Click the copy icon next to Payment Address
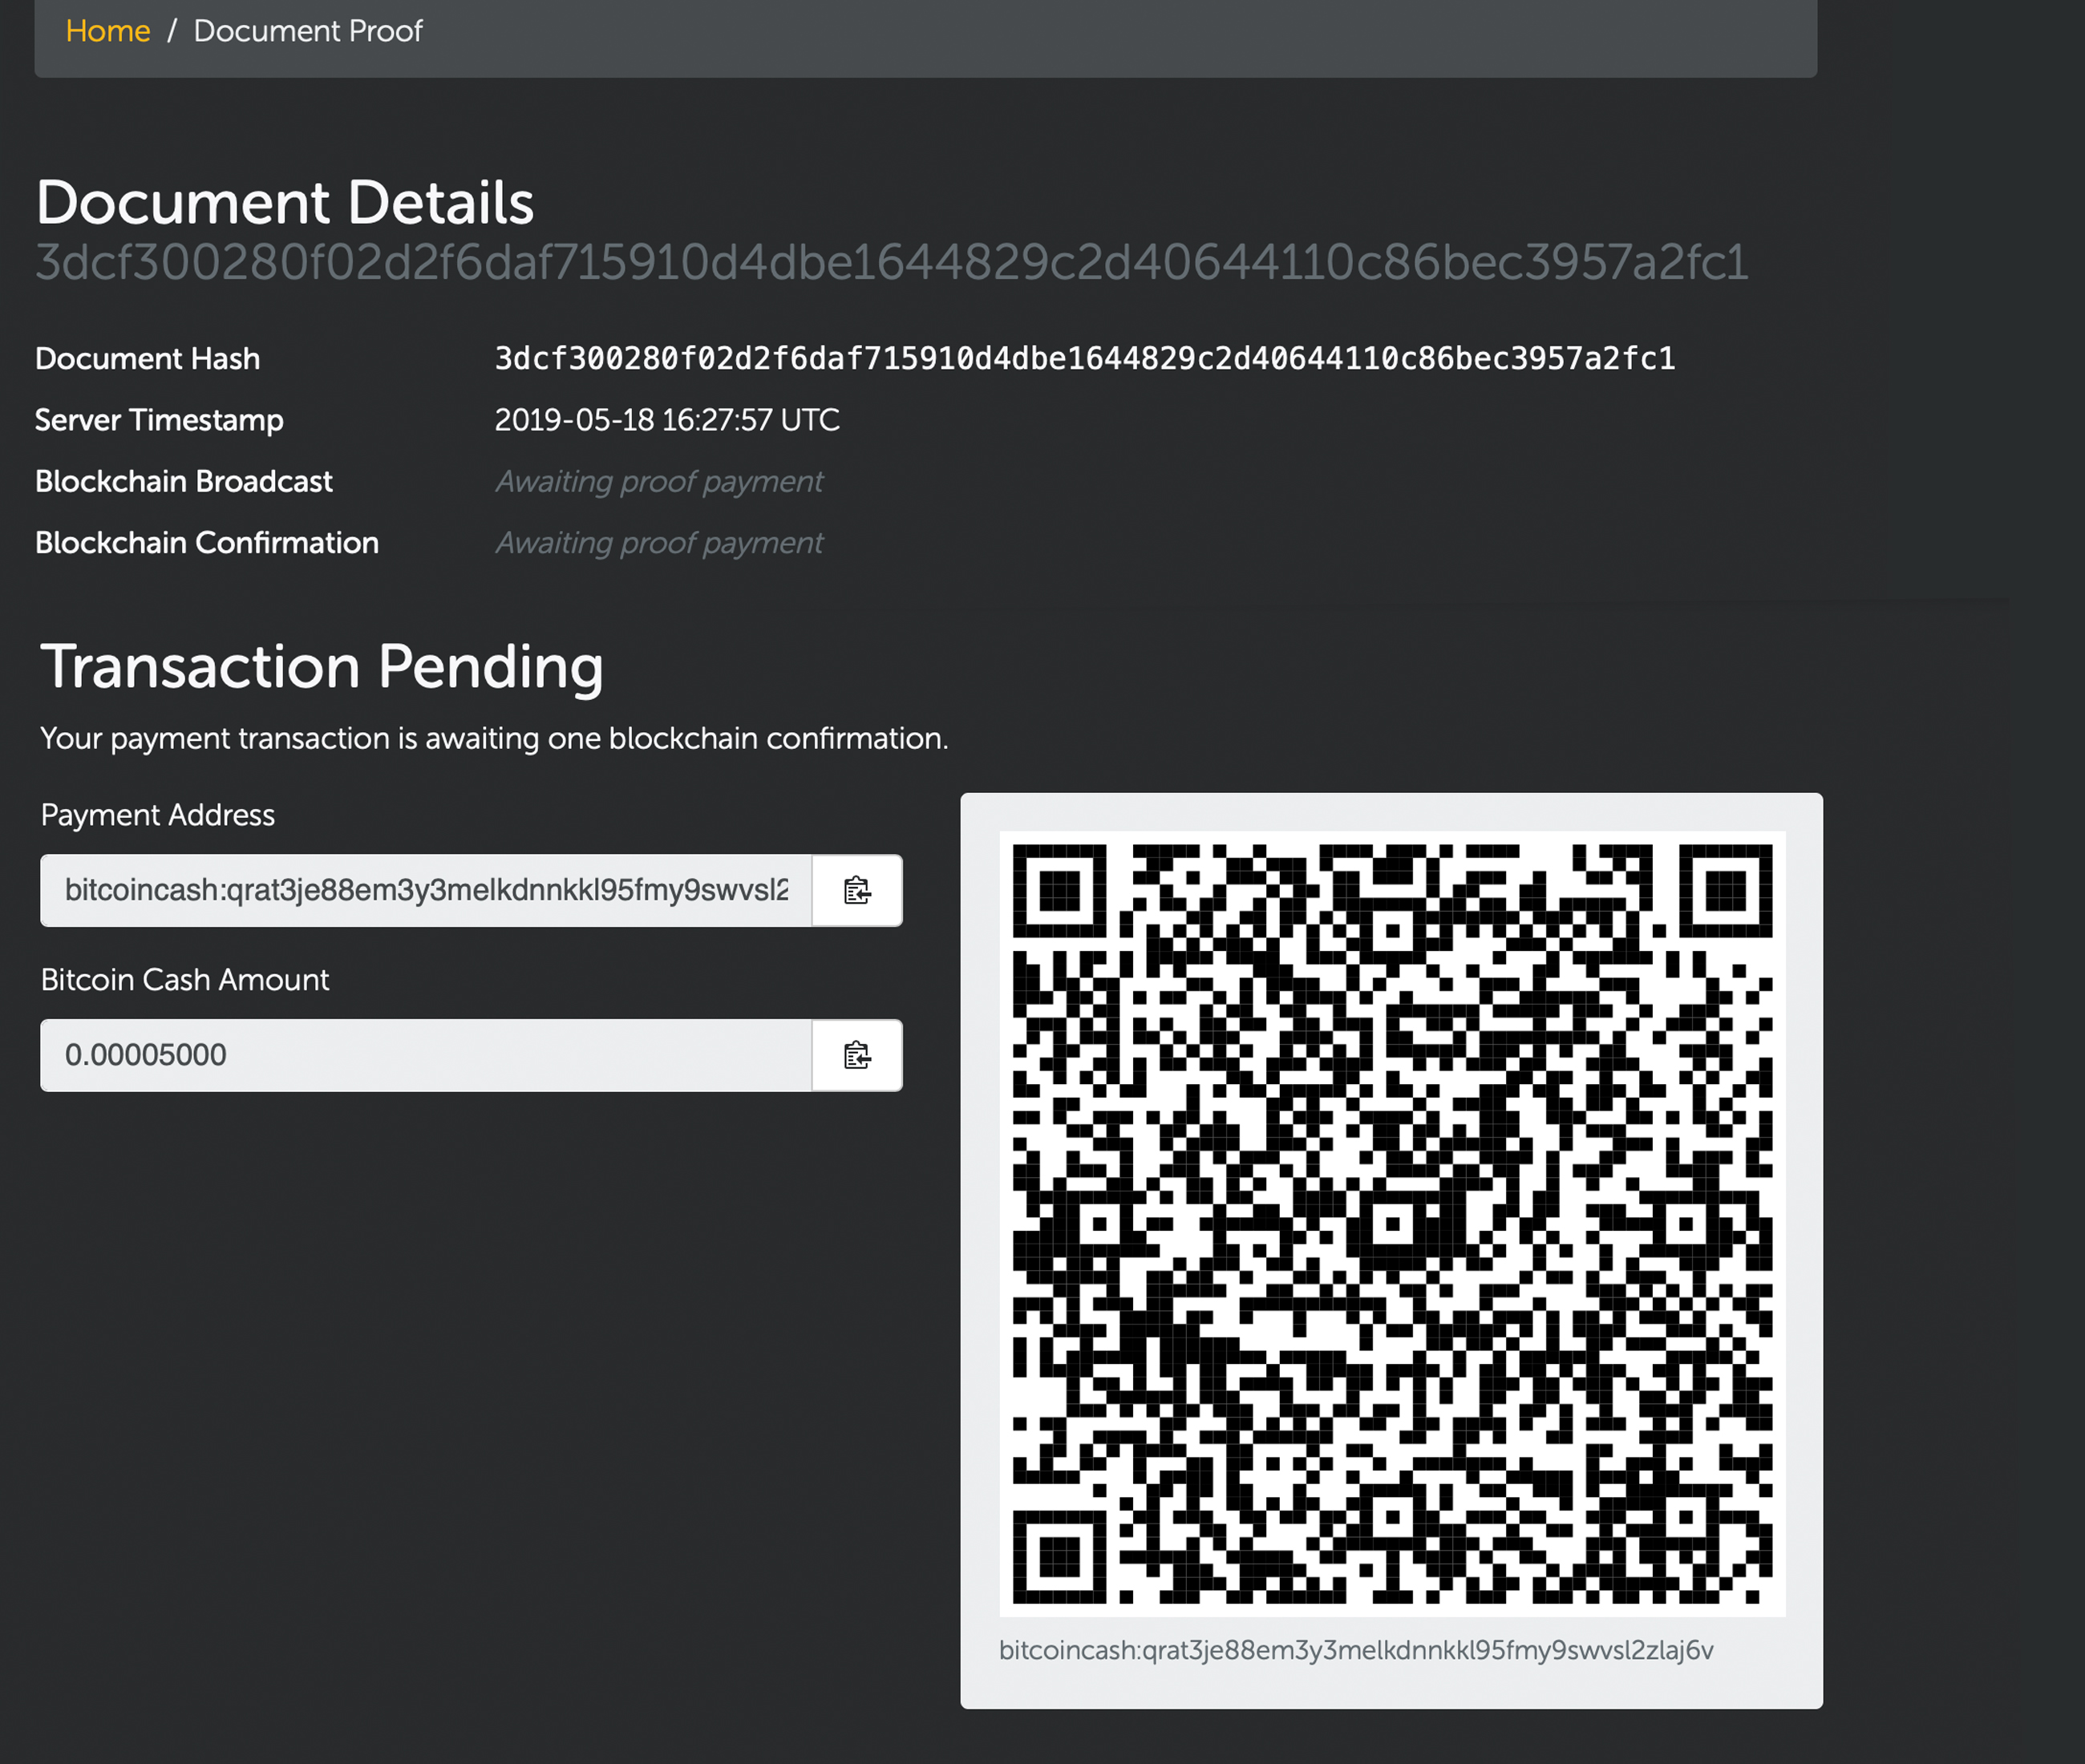Image resolution: width=2085 pixels, height=1764 pixels. point(856,889)
